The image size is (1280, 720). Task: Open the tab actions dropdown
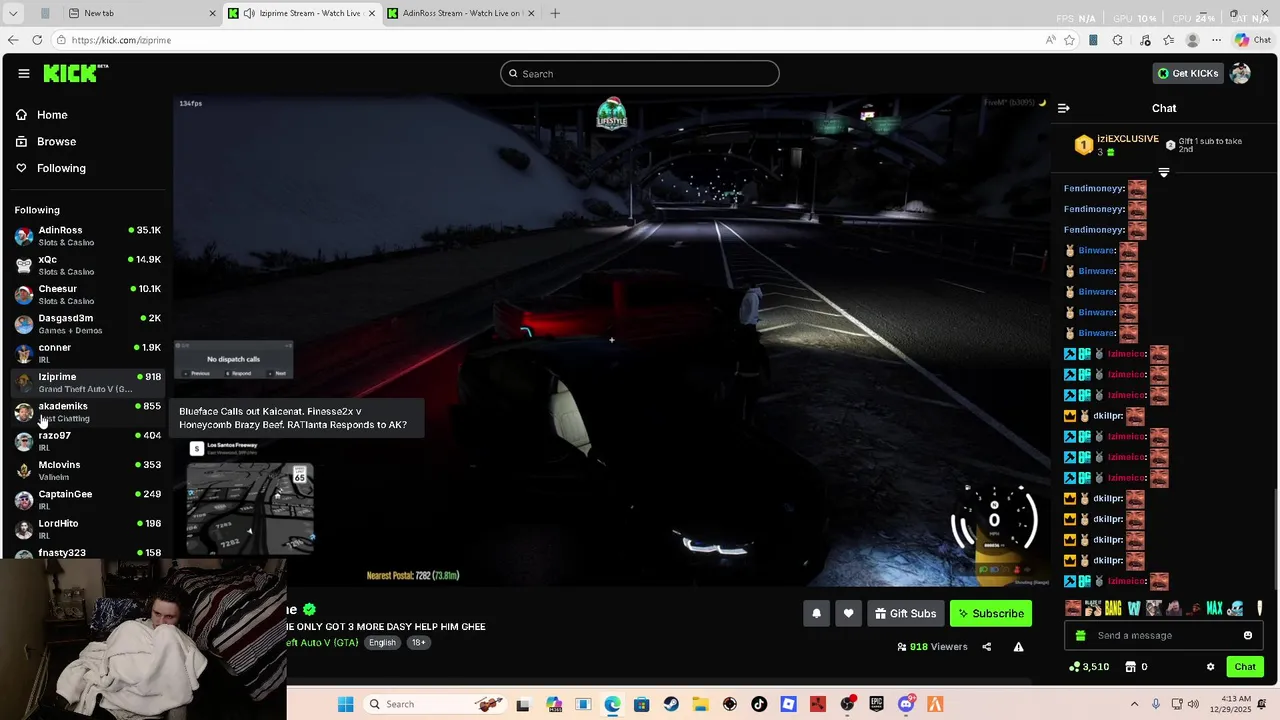coord(13,13)
